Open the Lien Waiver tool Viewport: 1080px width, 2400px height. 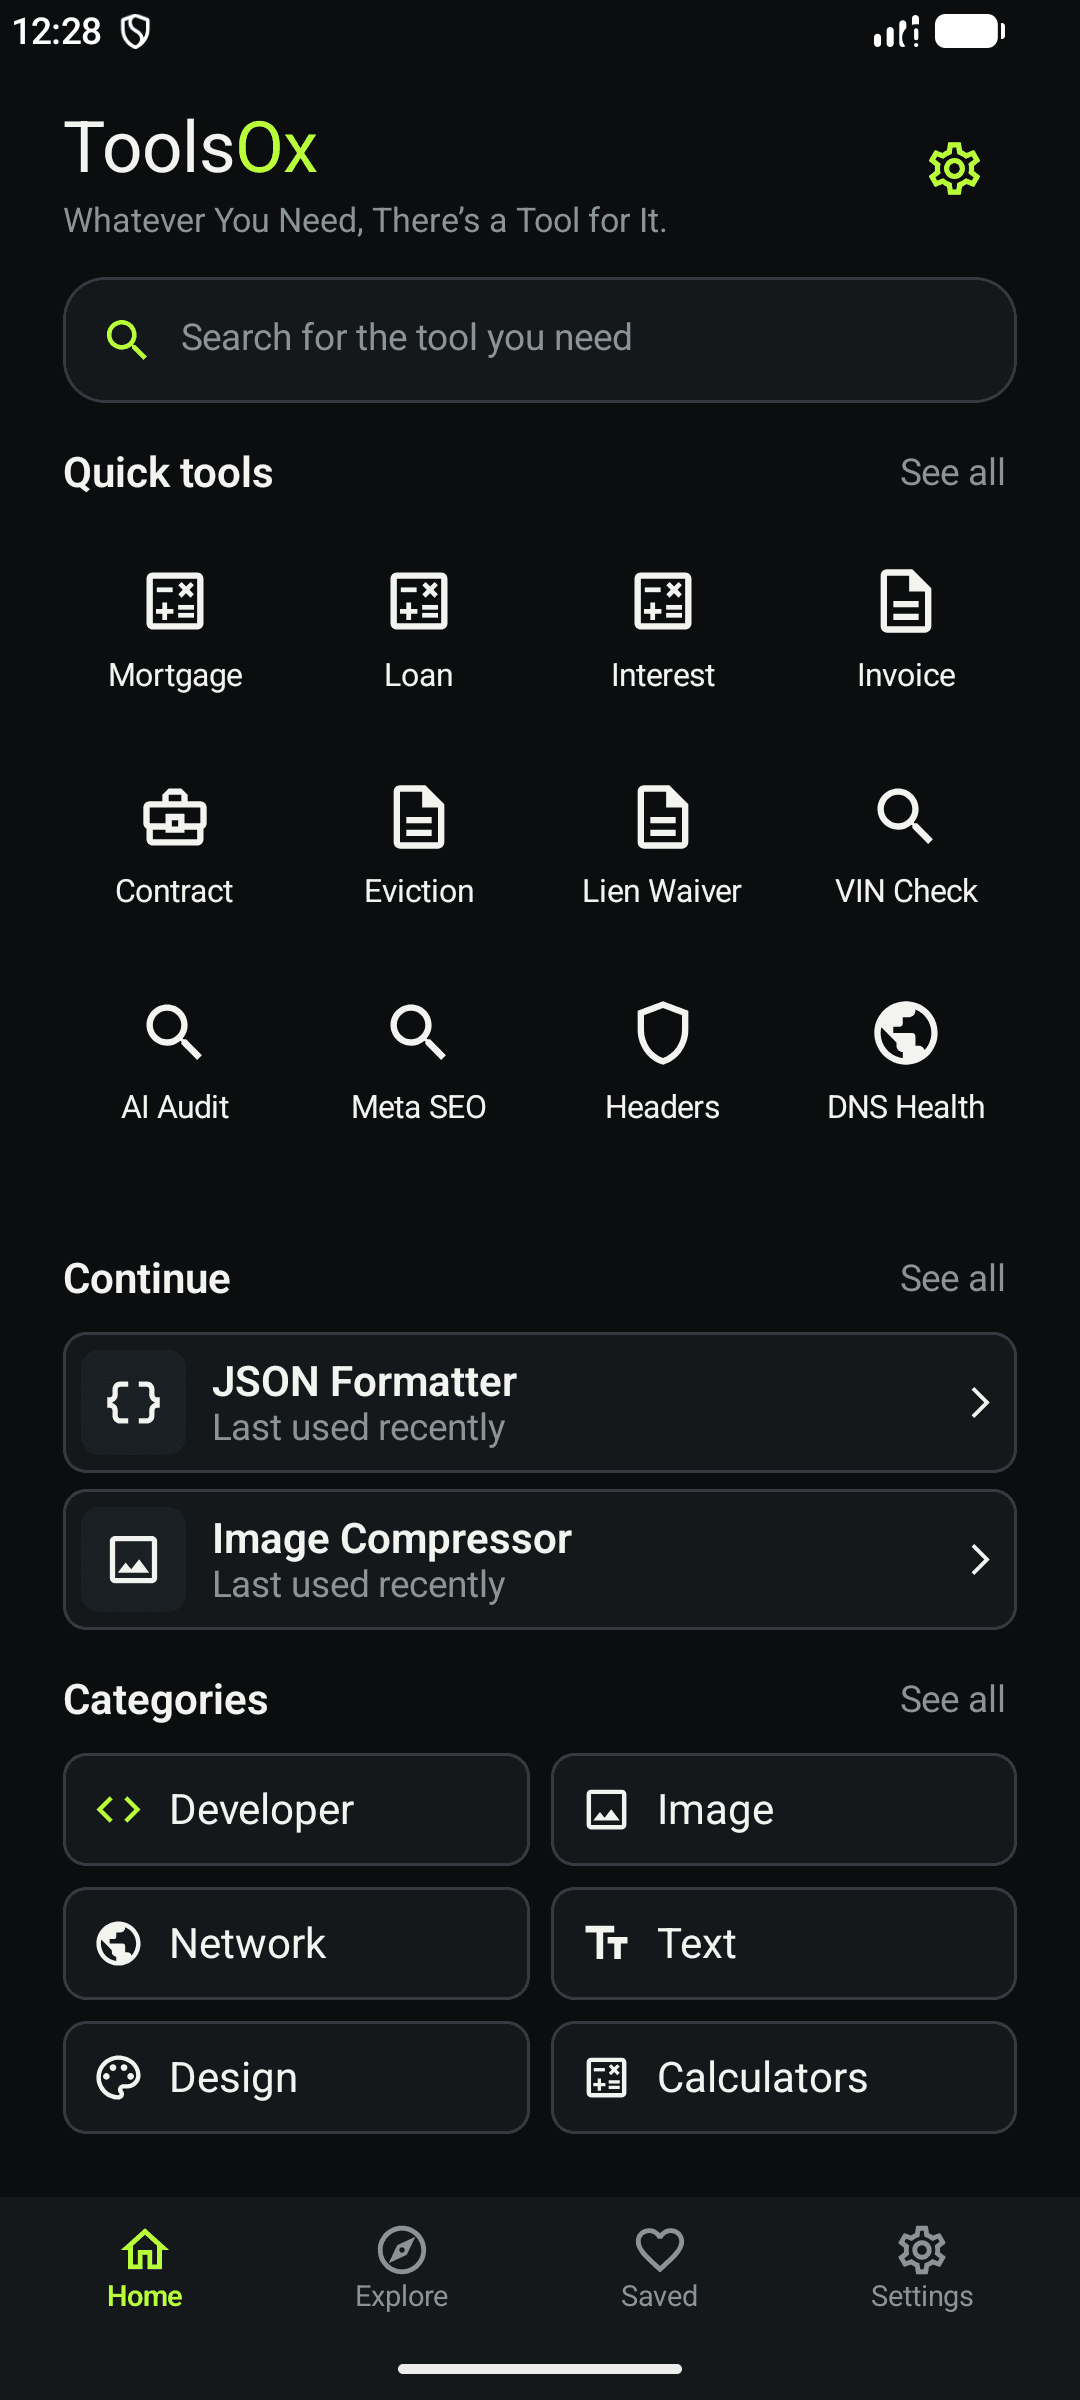tap(663, 847)
